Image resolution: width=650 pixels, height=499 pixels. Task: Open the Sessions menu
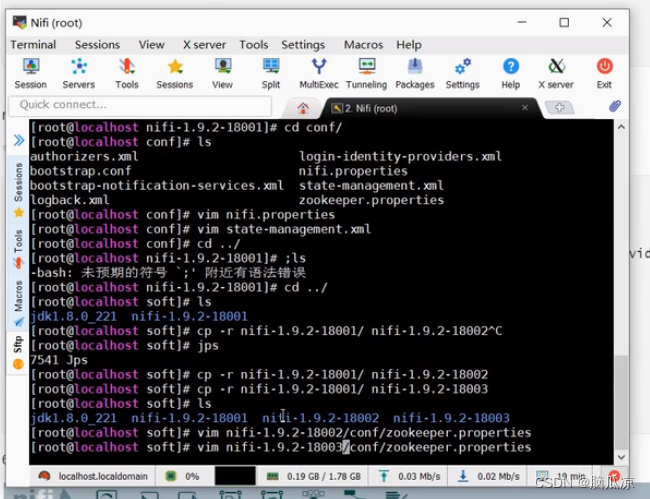point(97,45)
